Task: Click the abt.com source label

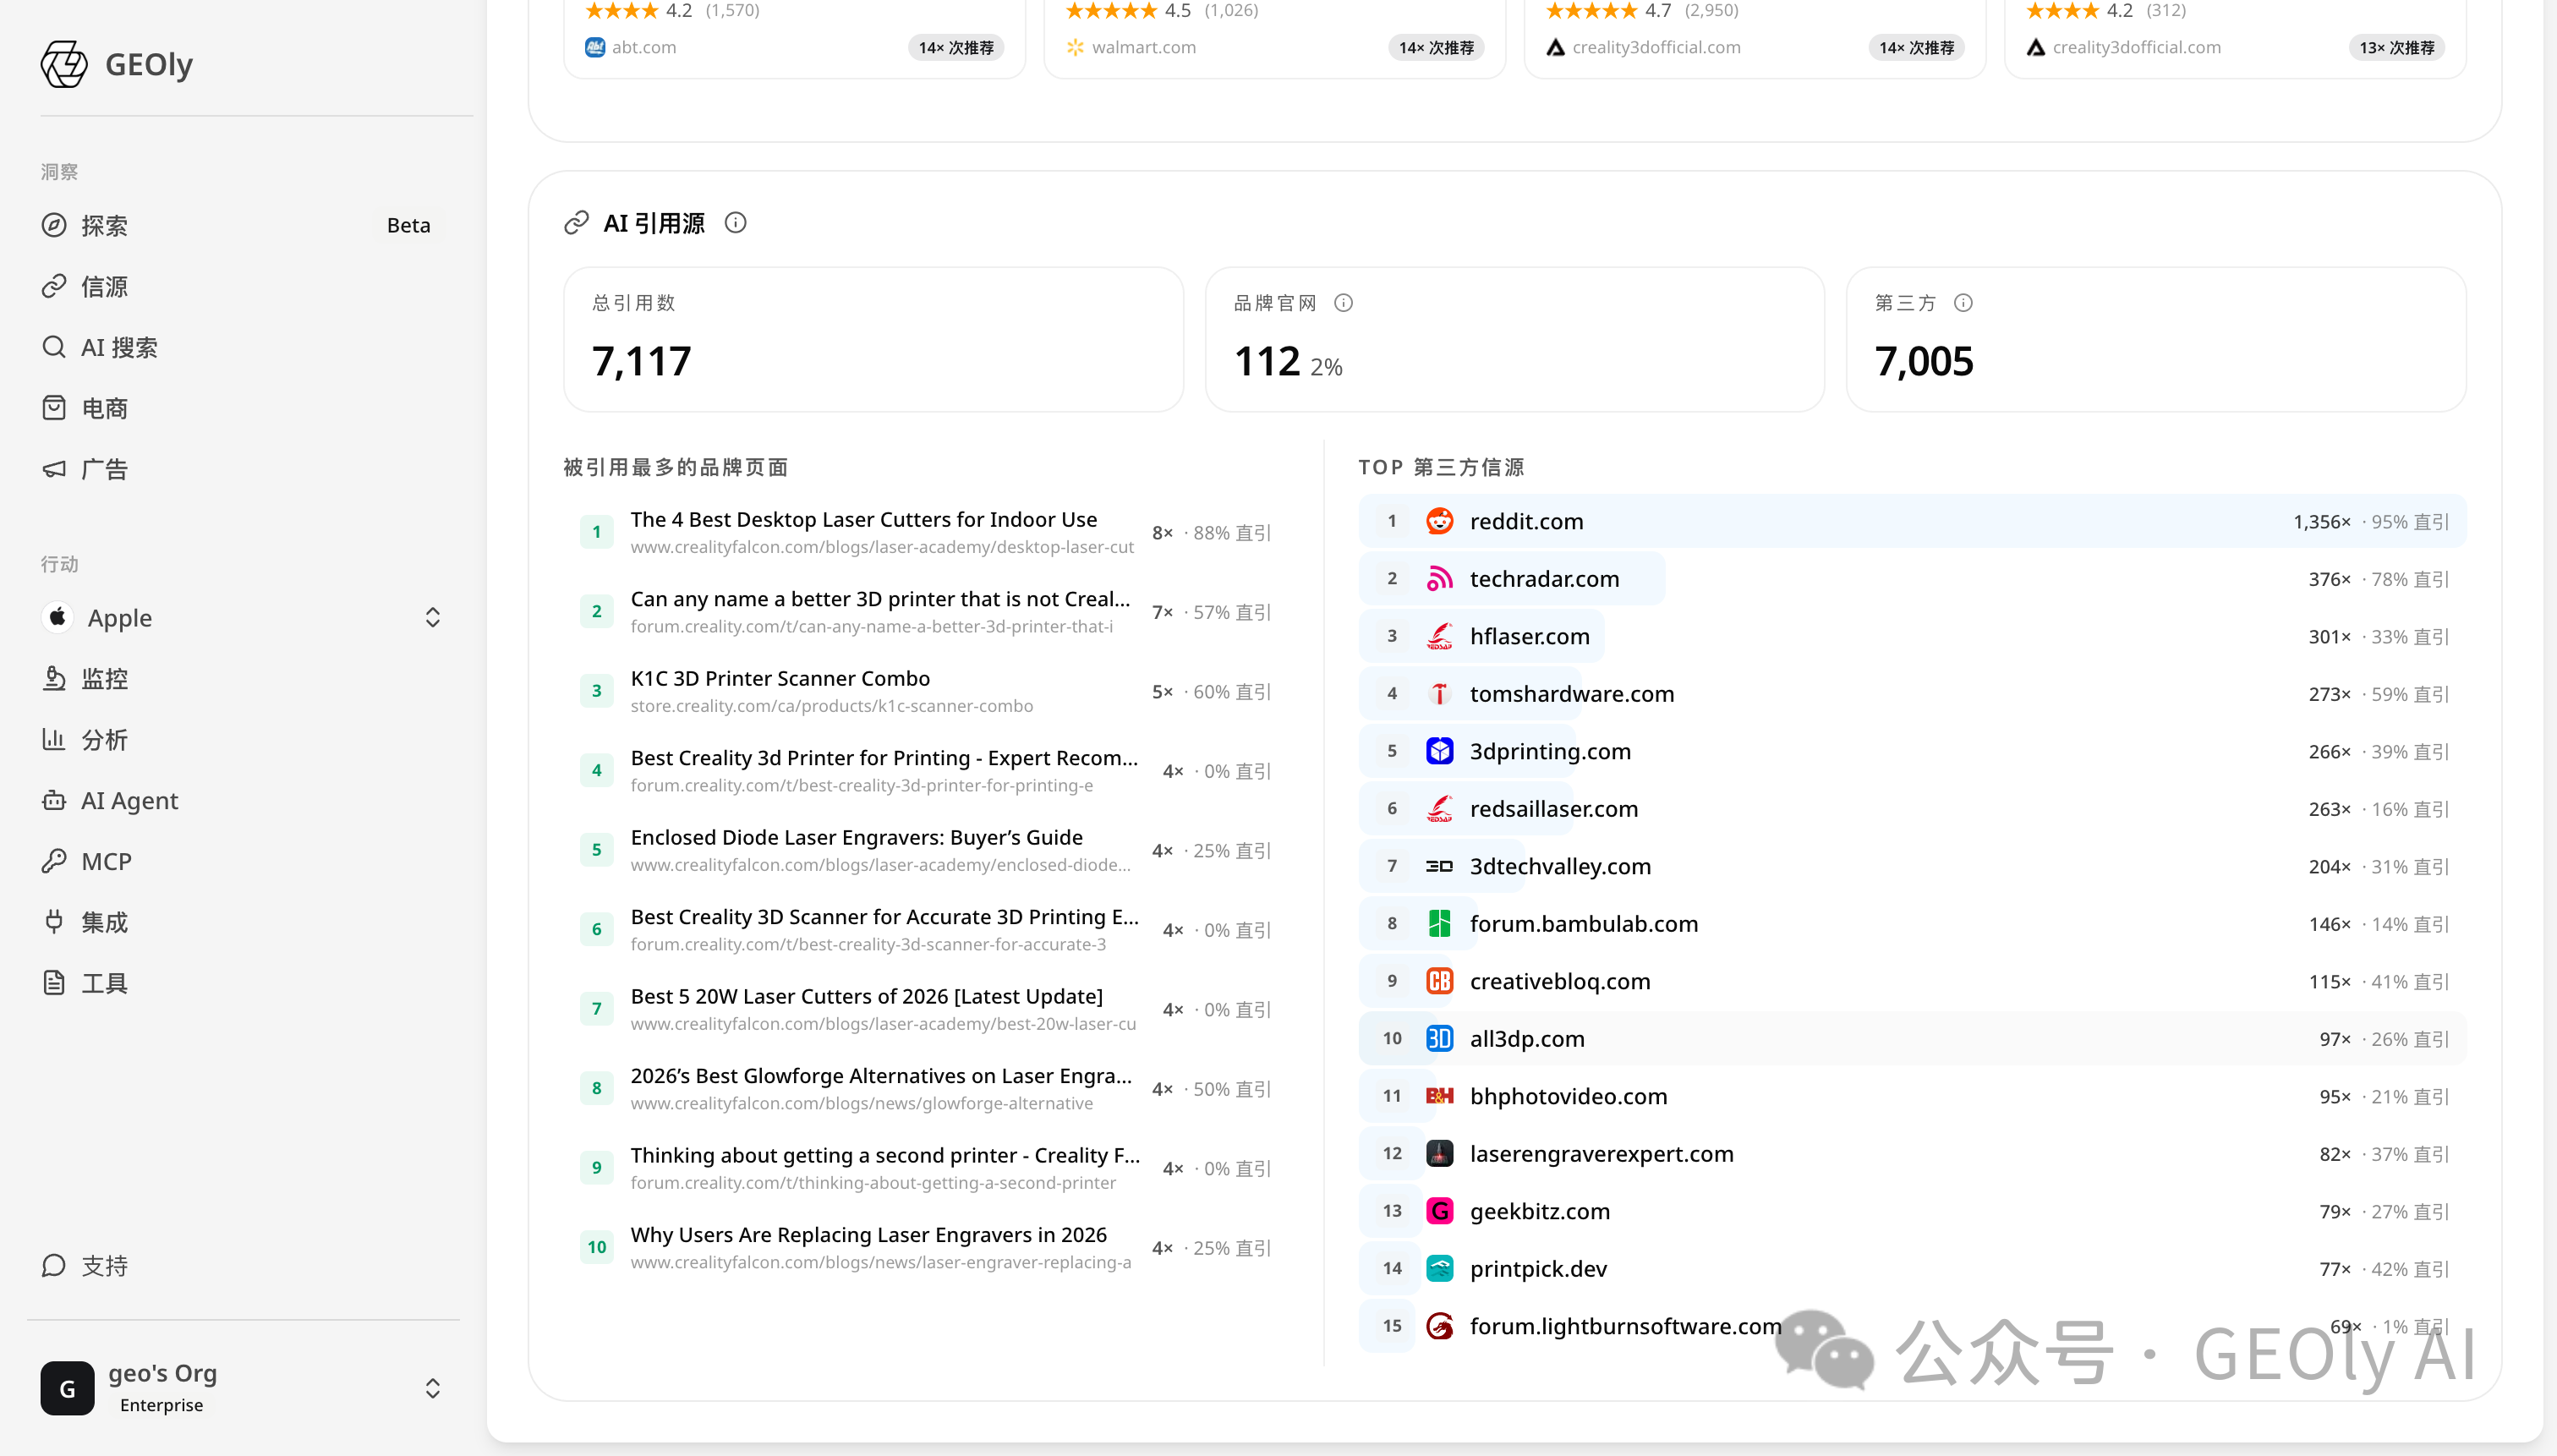Action: (644, 47)
